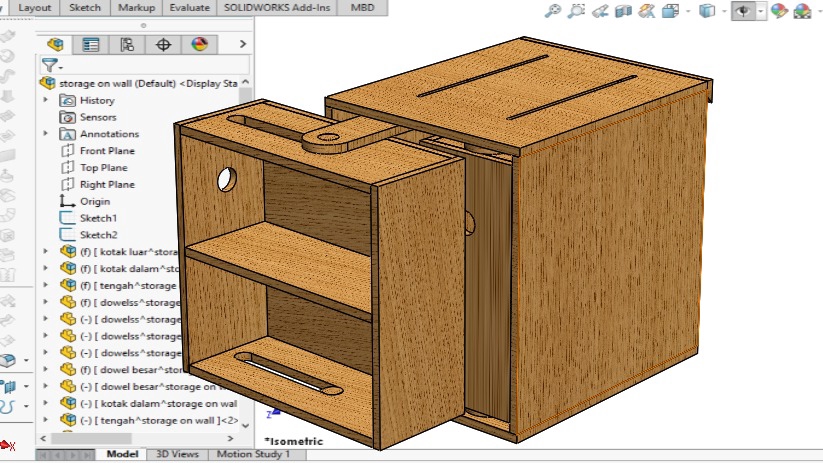This screenshot has height=463, width=823.
Task: Expand the kotak luar component node
Action: point(46,251)
